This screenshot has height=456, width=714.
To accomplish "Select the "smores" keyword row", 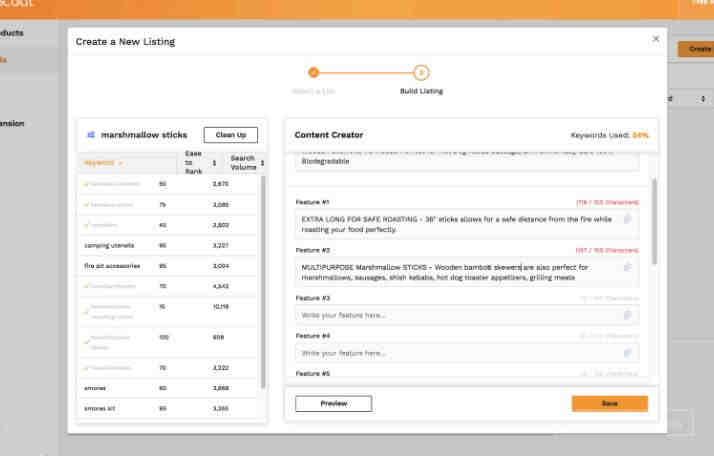I will [x=167, y=388].
